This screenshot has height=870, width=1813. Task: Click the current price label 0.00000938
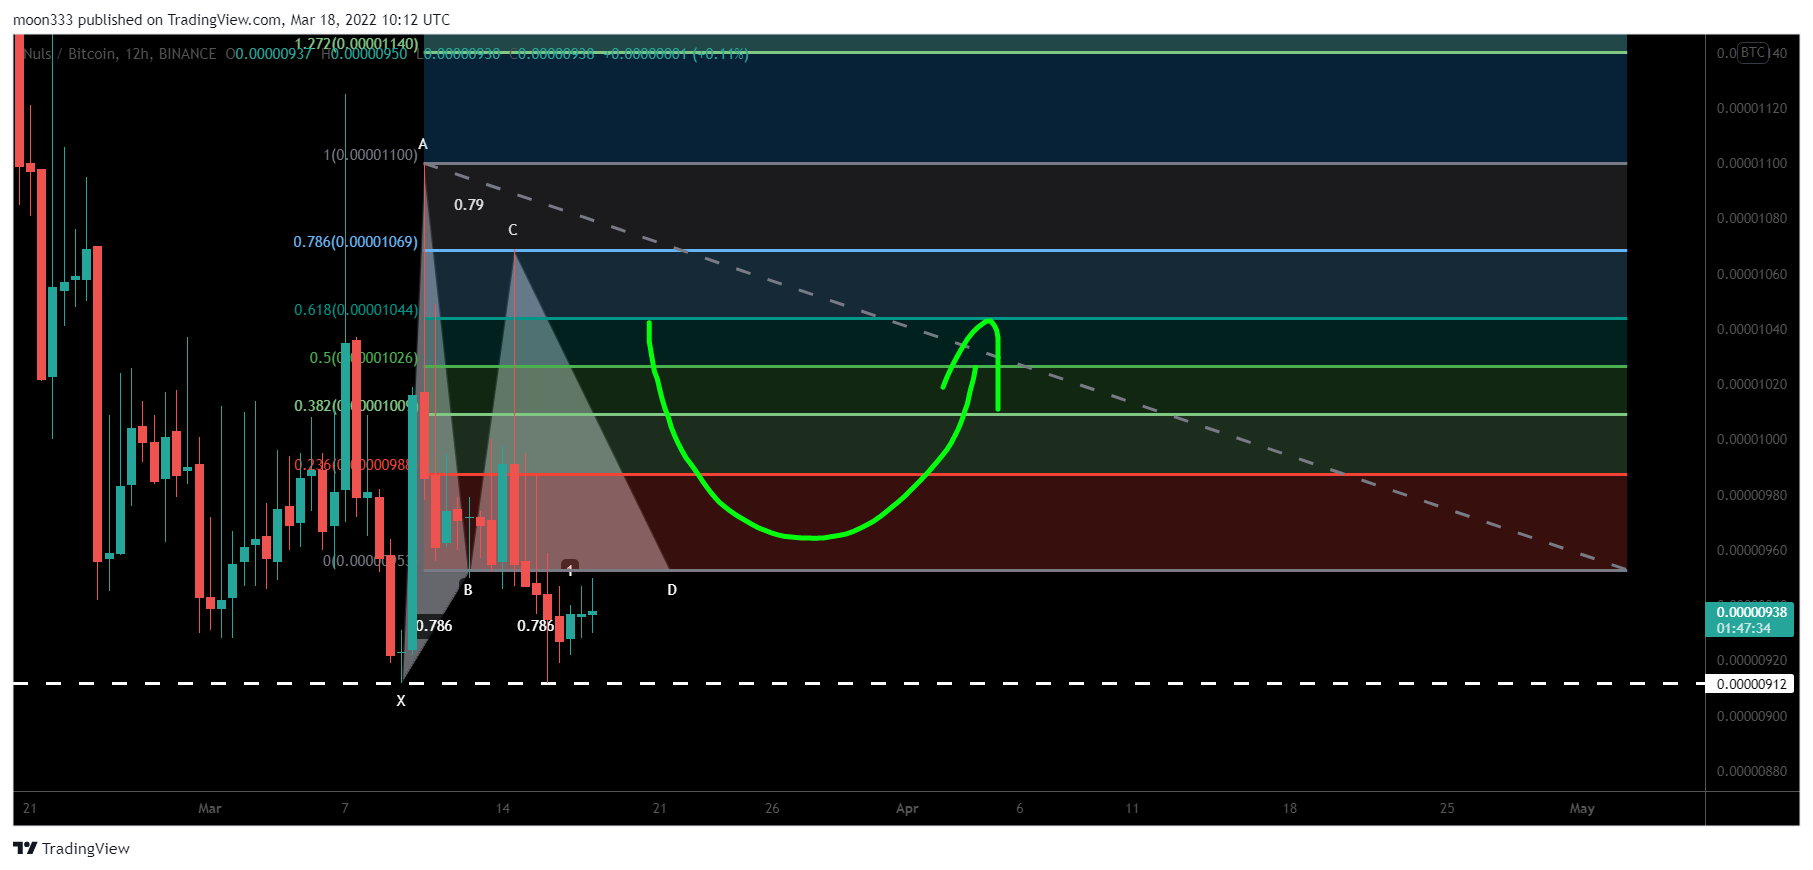pos(1751,612)
